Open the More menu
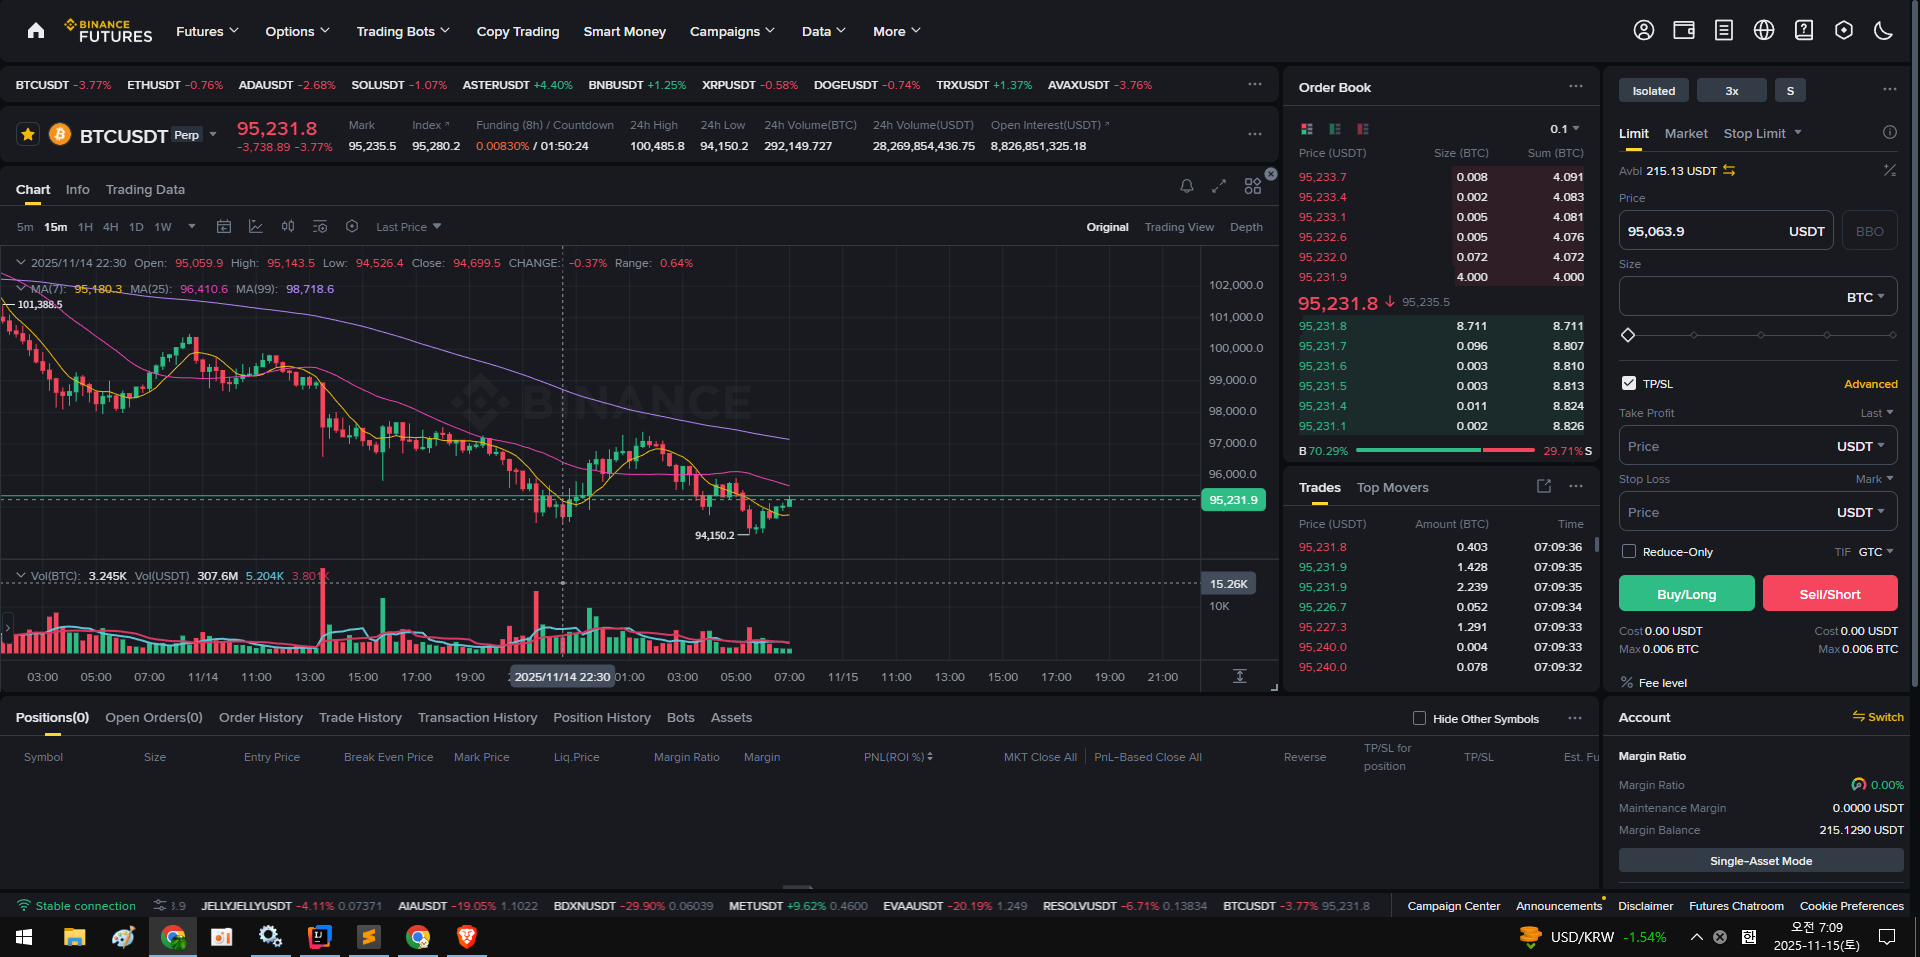The width and height of the screenshot is (1920, 957). [897, 31]
